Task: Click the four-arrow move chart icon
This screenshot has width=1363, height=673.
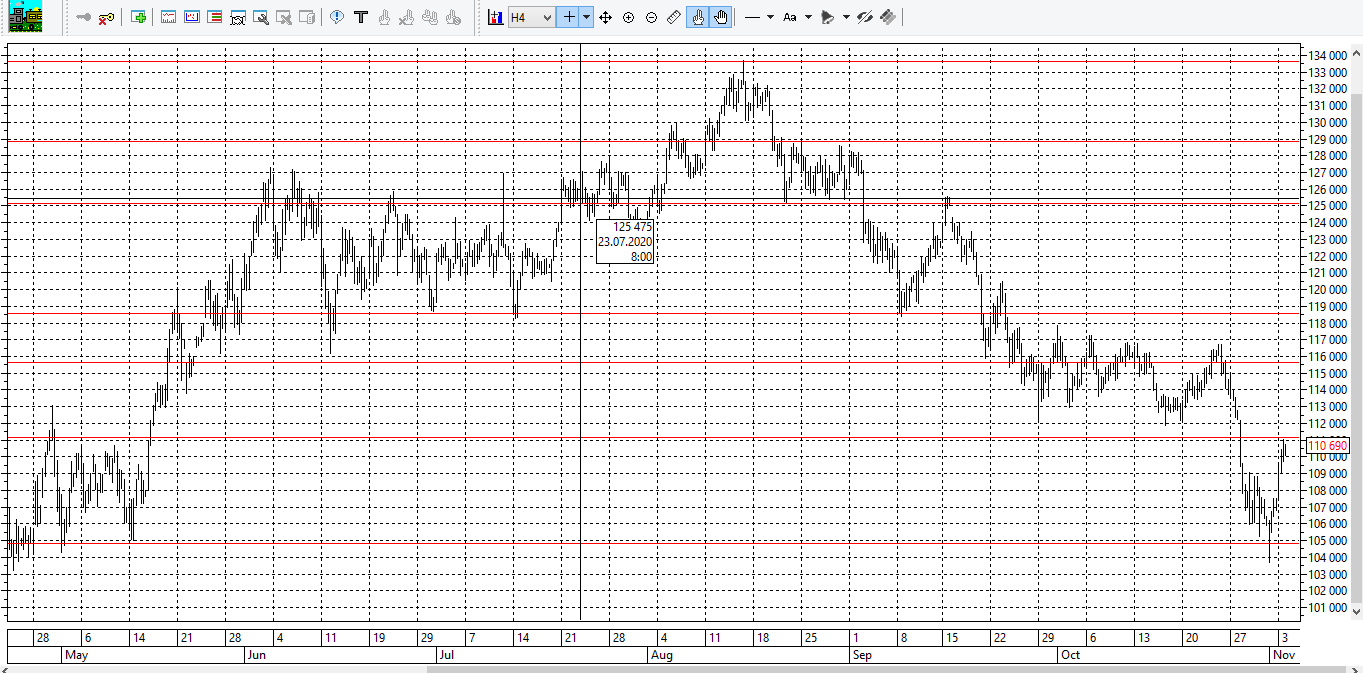Action: pyautogui.click(x=605, y=17)
